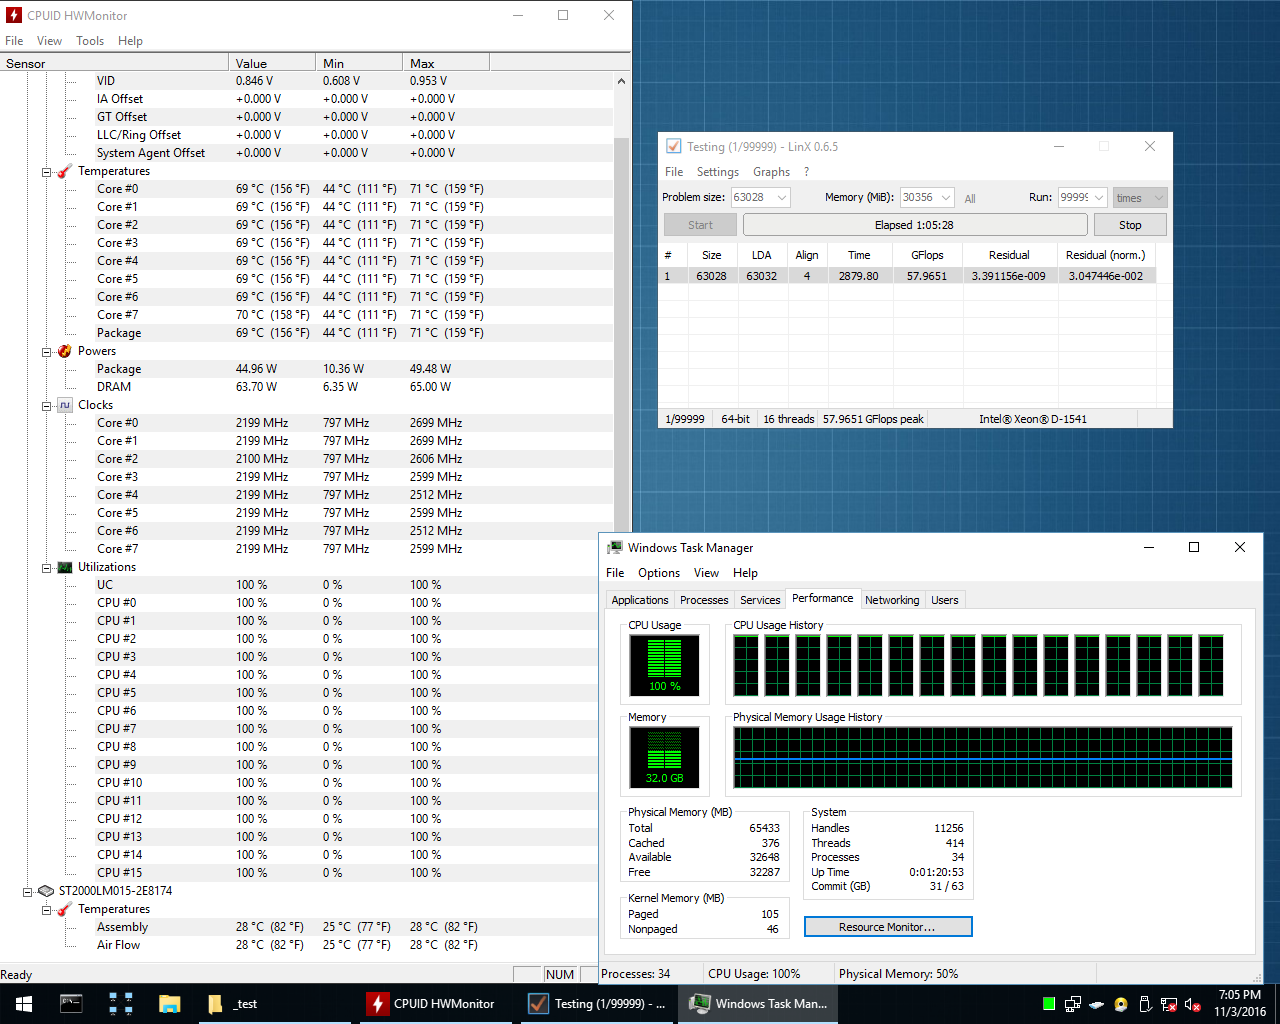Viewport: 1280px width, 1024px height.
Task: Open the Tools menu in HWMonitor
Action: tap(90, 41)
